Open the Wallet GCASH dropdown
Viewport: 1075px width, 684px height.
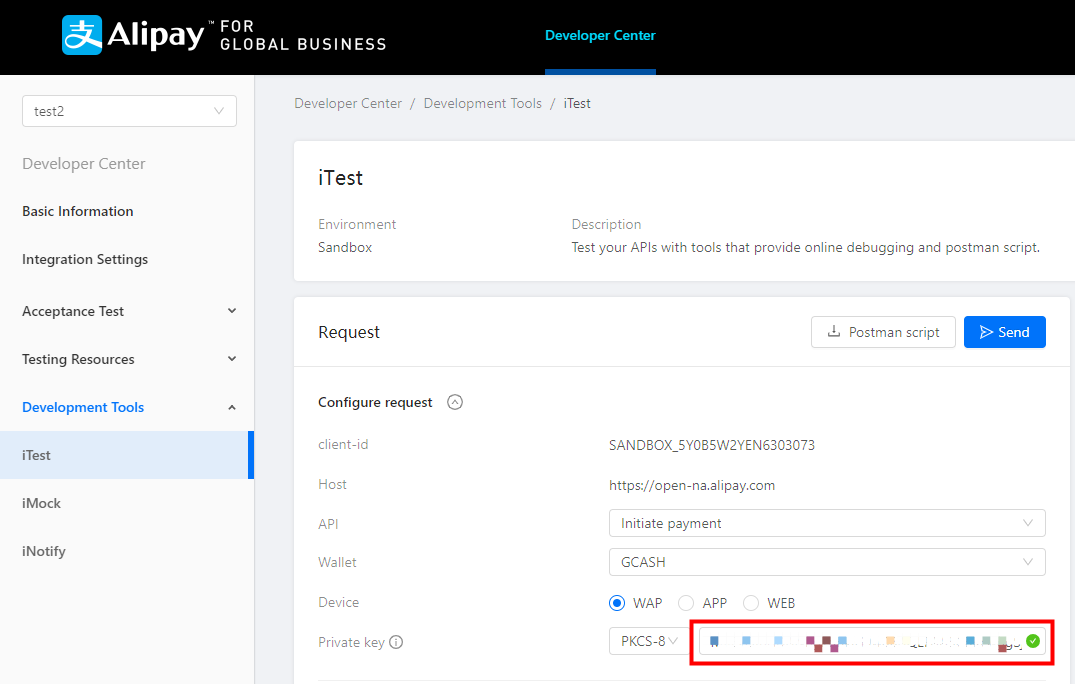click(826, 562)
